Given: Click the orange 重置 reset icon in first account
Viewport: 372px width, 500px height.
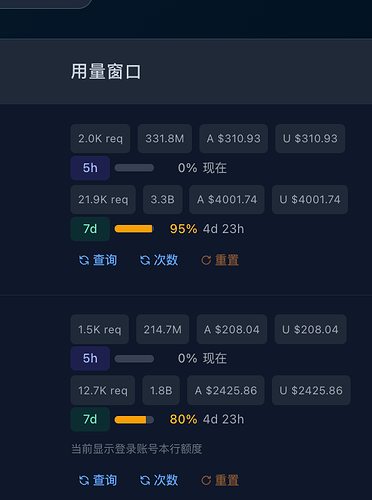Looking at the screenshot, I should click(206, 260).
